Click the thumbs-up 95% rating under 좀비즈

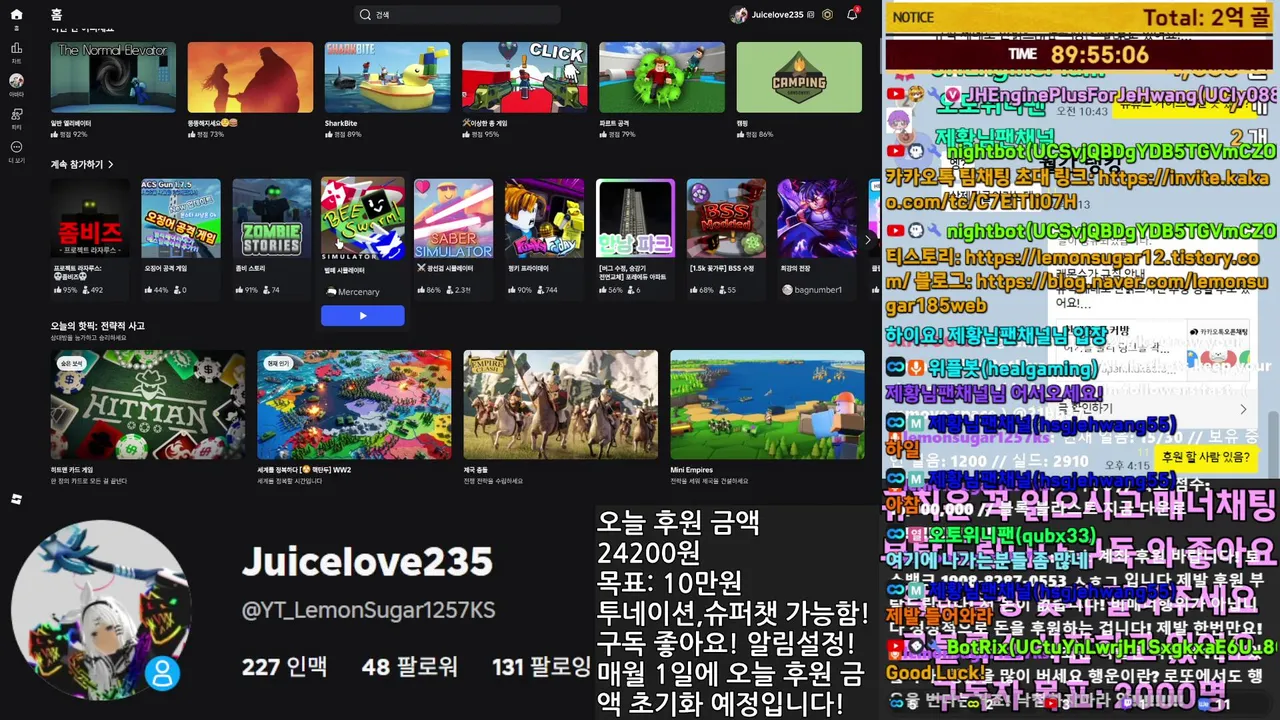click(x=67, y=290)
